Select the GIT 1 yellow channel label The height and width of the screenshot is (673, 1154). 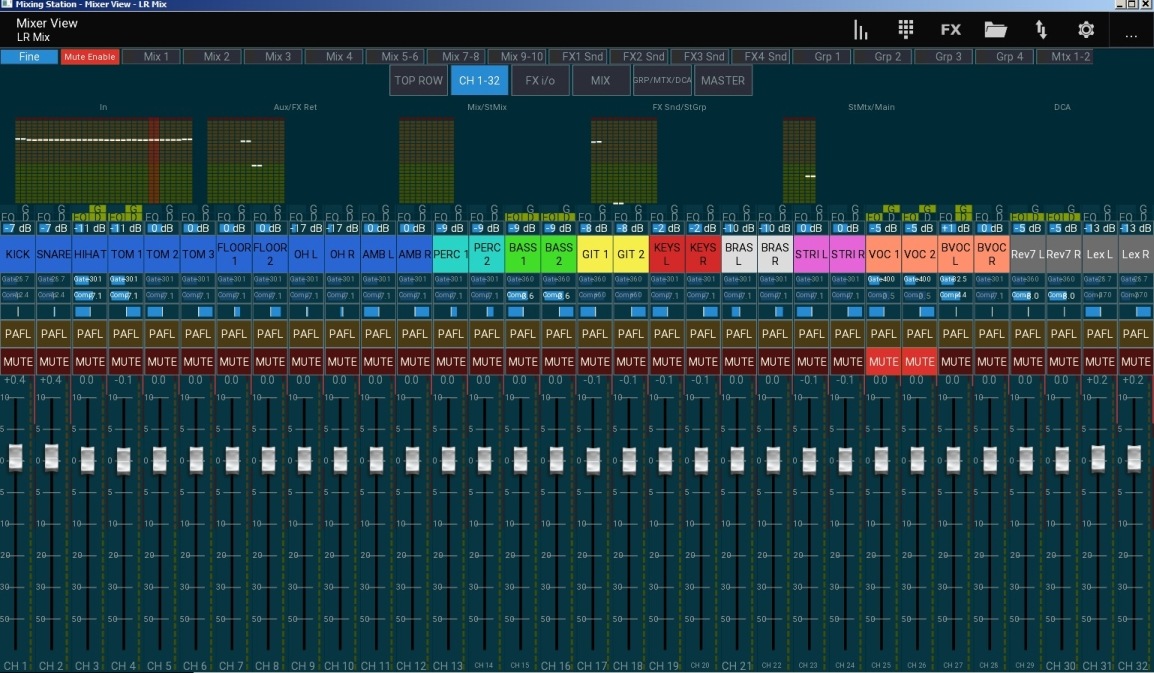594,254
